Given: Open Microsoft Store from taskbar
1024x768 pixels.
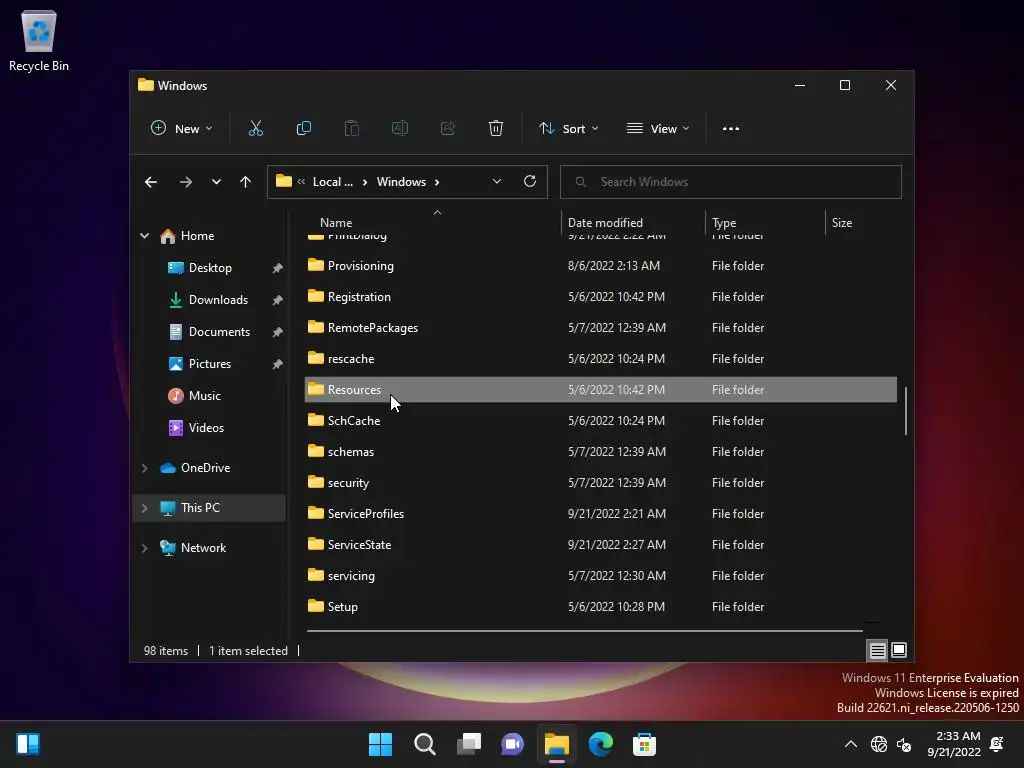Looking at the screenshot, I should (645, 744).
